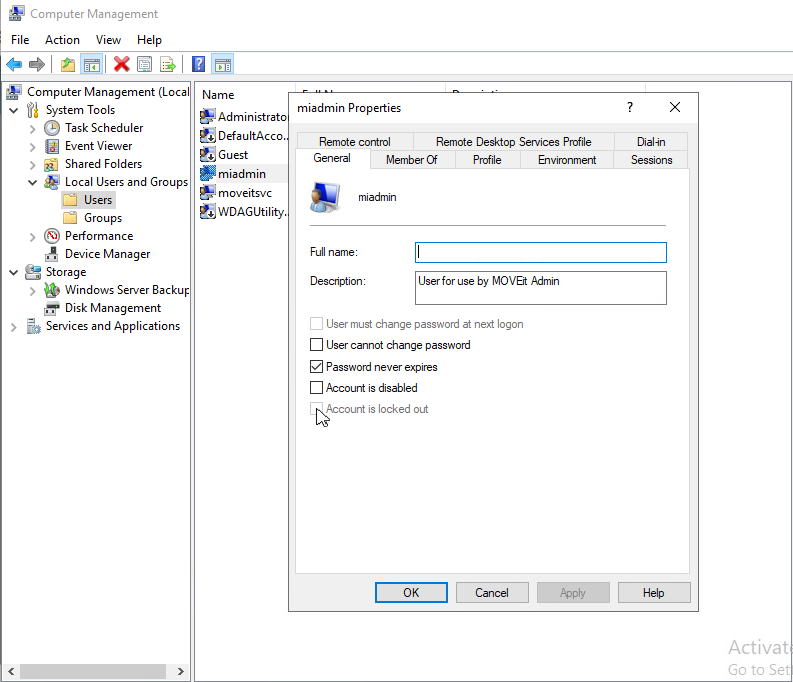The image size is (793, 682).
Task: Enable User cannot change password checkbox
Action: click(x=317, y=345)
